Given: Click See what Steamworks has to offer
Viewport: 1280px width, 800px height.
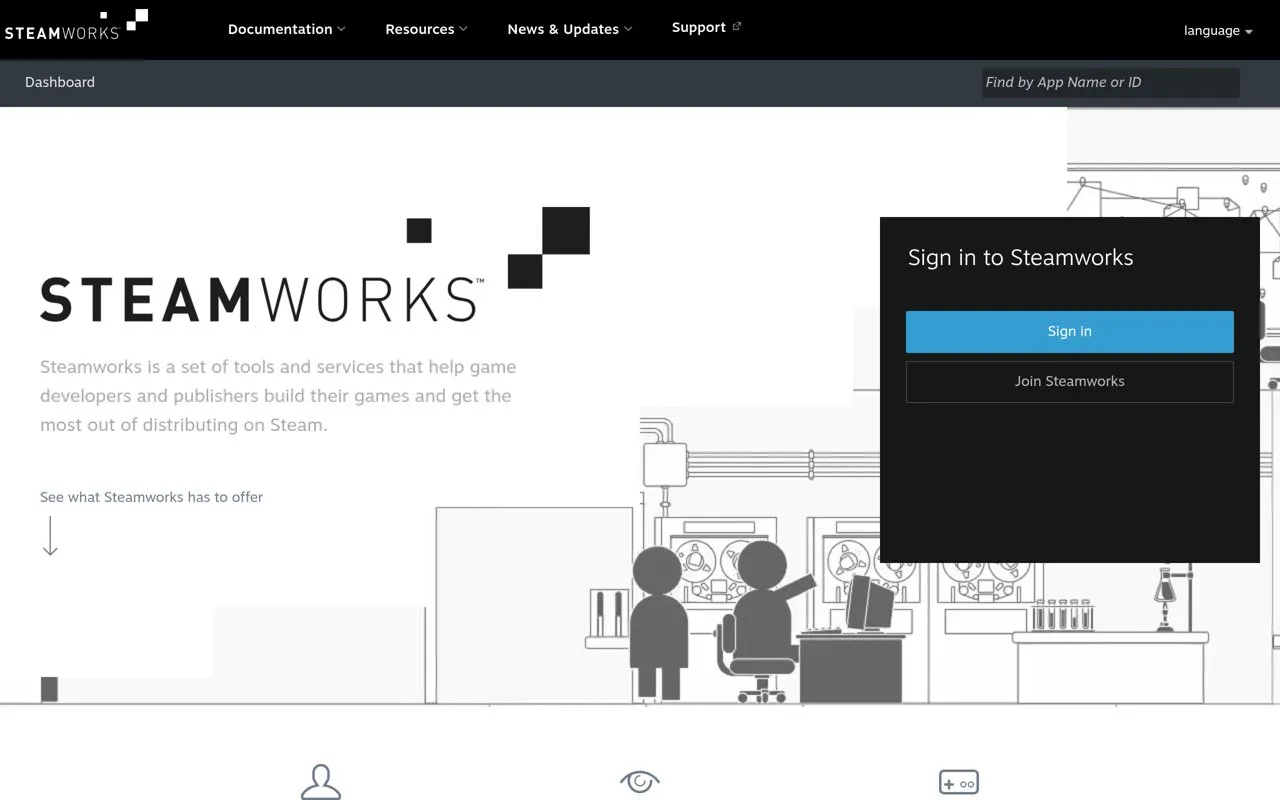Looking at the screenshot, I should pyautogui.click(x=151, y=497).
